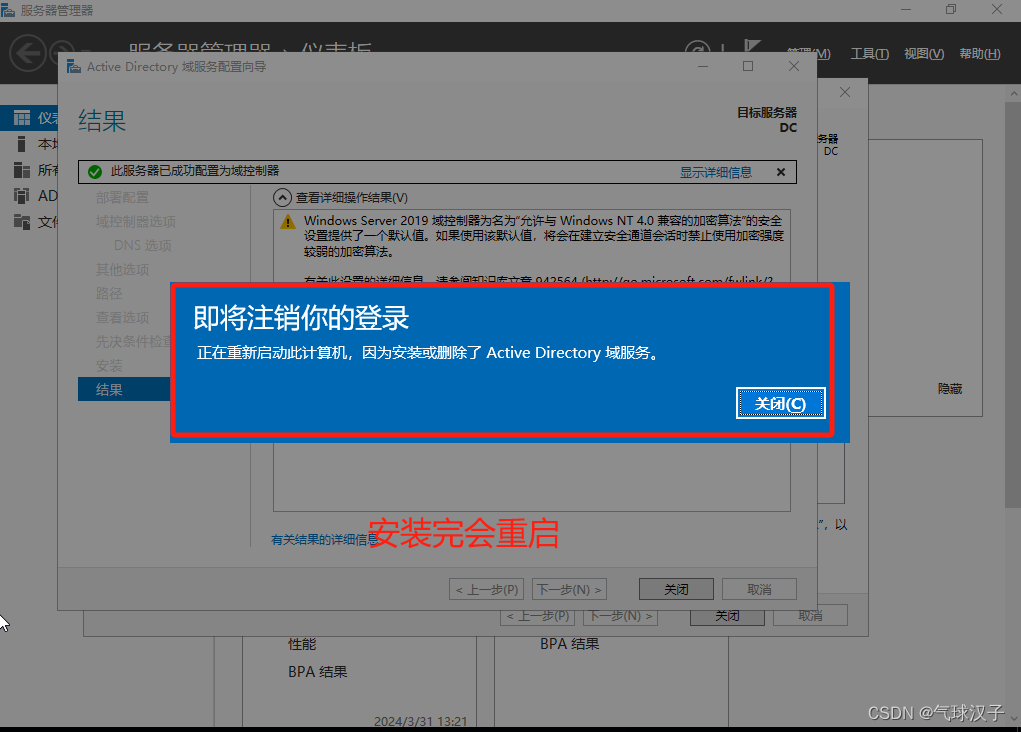The image size is (1021, 732).
Task: Click the notifications flag icon
Action: tap(752, 47)
